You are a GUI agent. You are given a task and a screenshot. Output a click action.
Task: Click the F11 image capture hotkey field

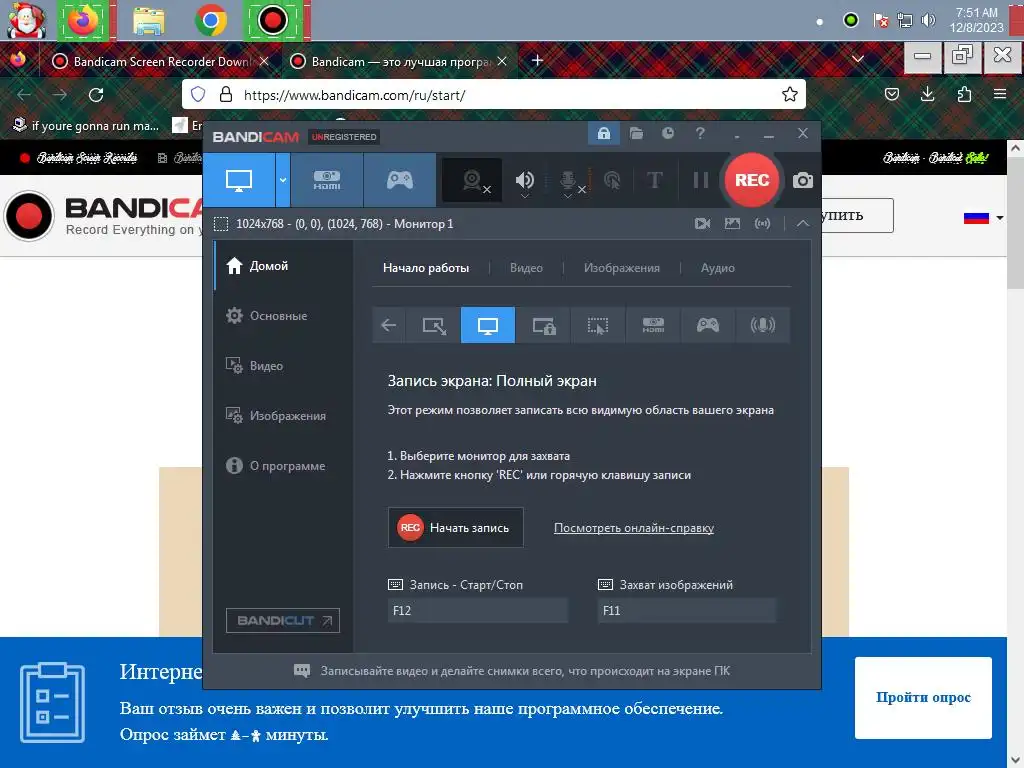tap(686, 611)
